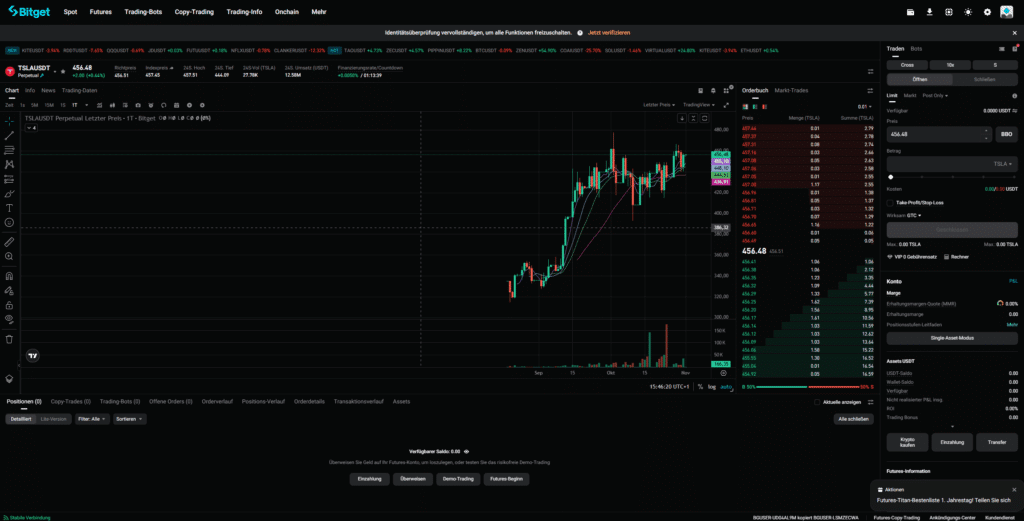Open the 'Filter: Alle' dropdown
1024x521 pixels.
click(90, 419)
